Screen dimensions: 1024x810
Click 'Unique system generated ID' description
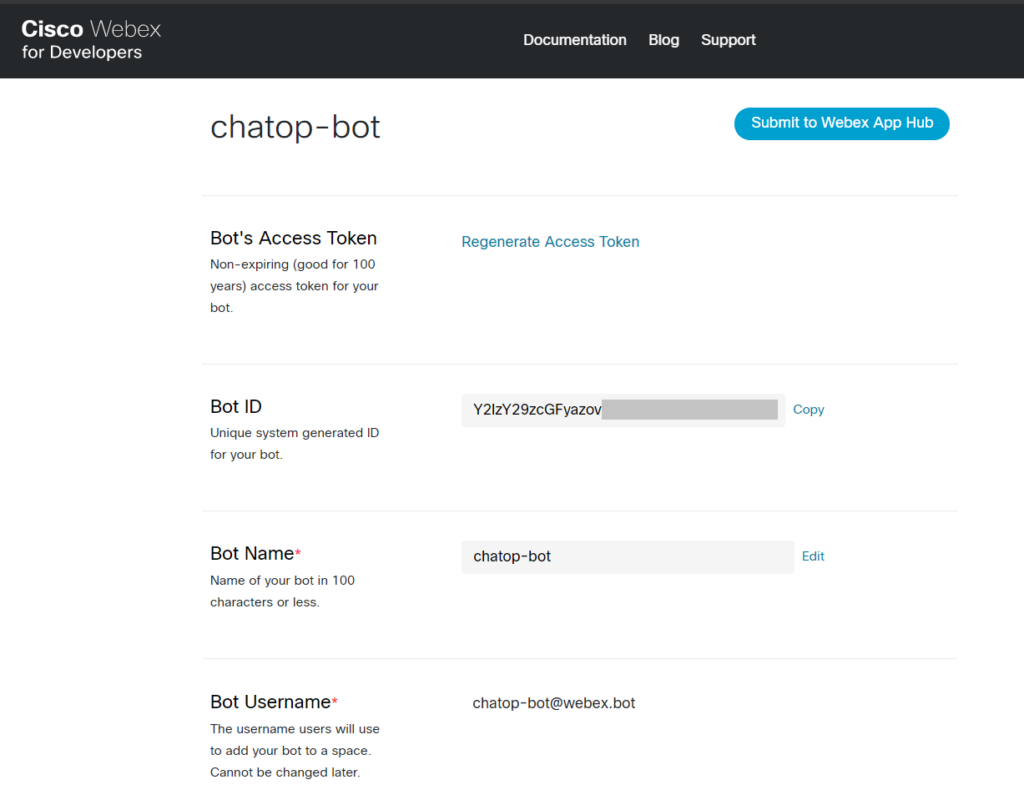[x=295, y=444]
